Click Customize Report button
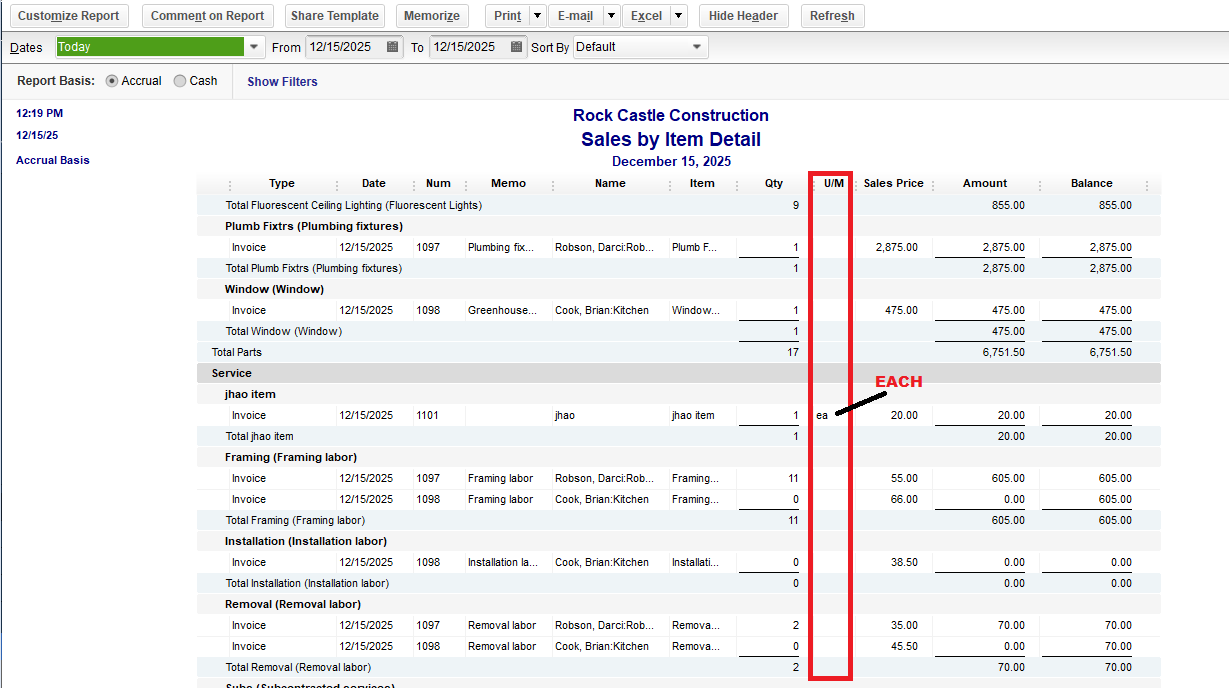Viewport: 1229px width, 688px height. pyautogui.click(x=68, y=16)
